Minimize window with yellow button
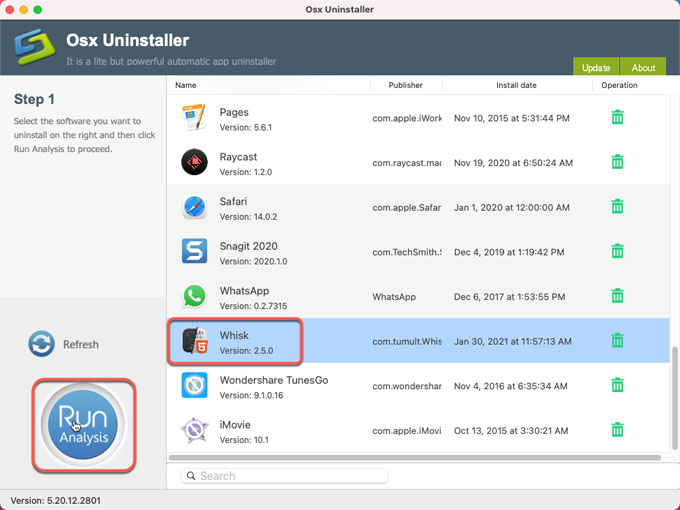The width and height of the screenshot is (680, 510). (x=24, y=10)
